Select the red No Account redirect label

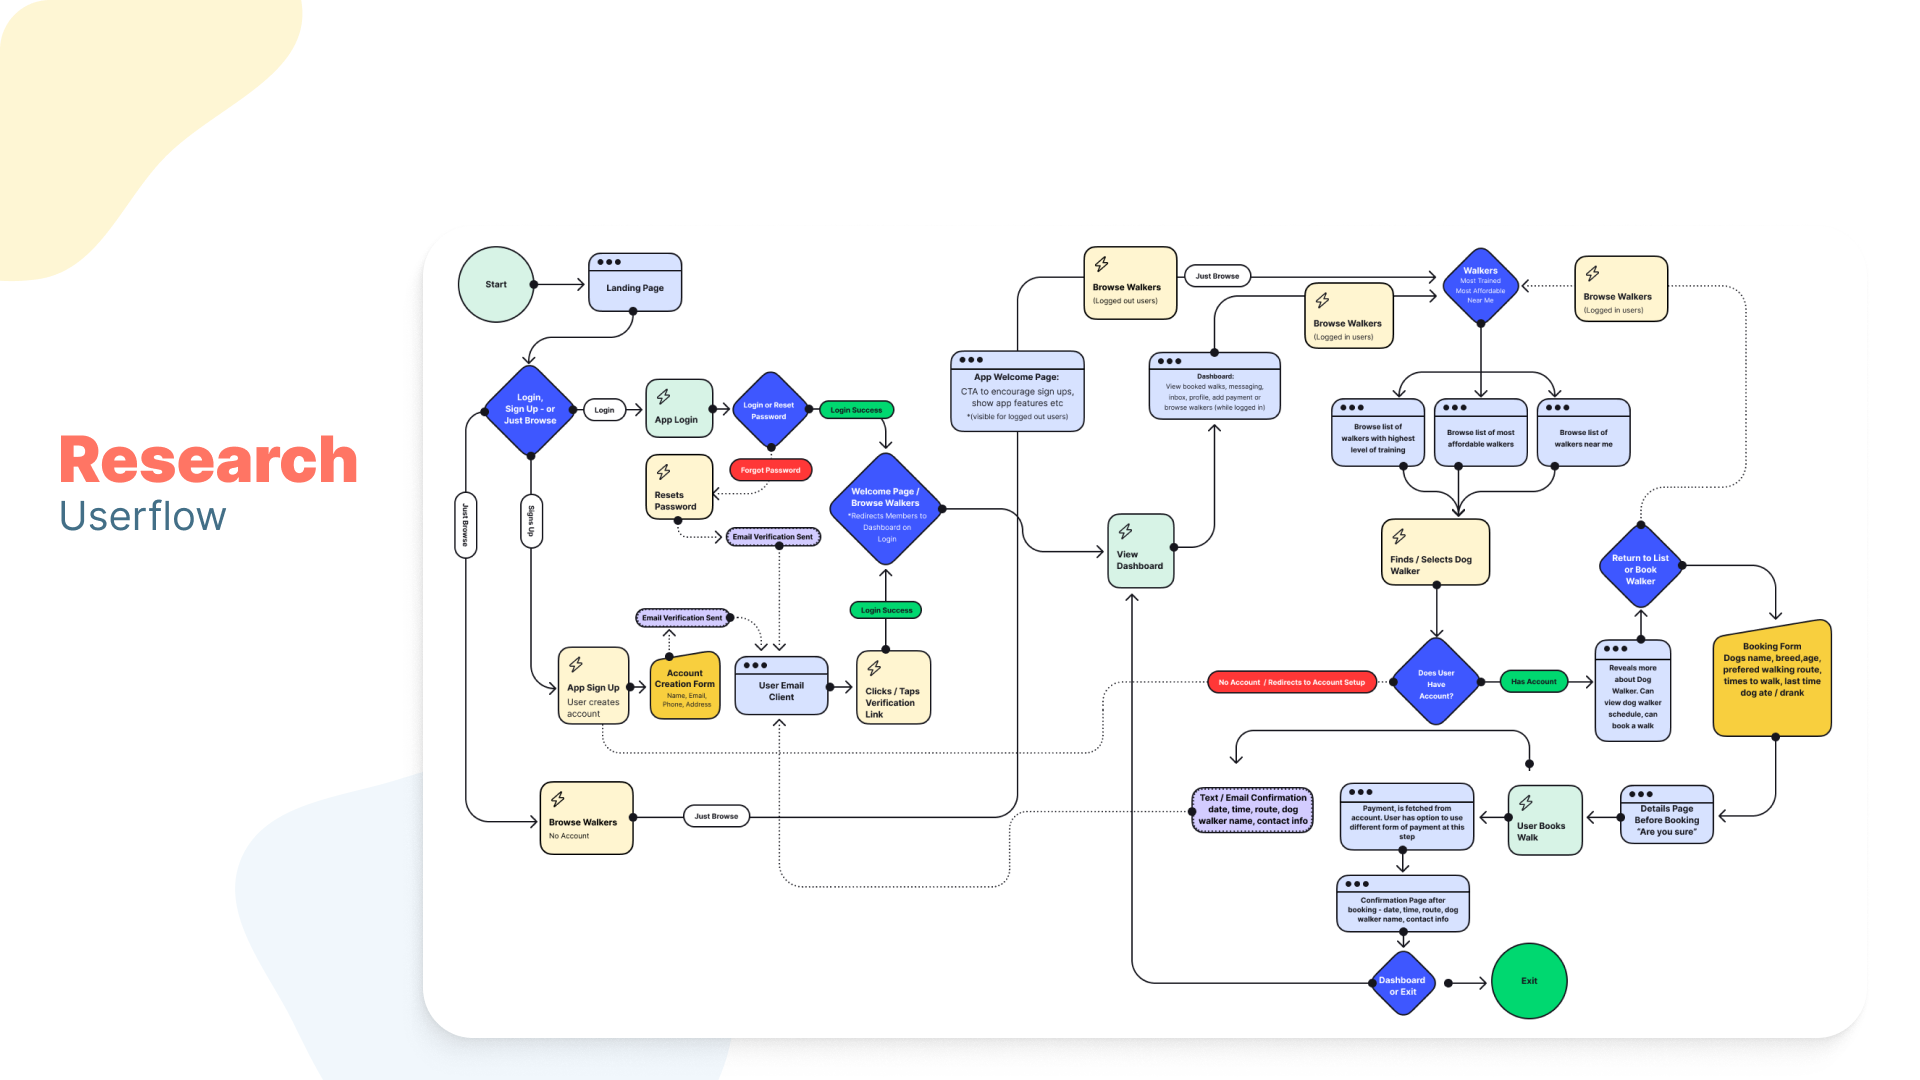1291,682
